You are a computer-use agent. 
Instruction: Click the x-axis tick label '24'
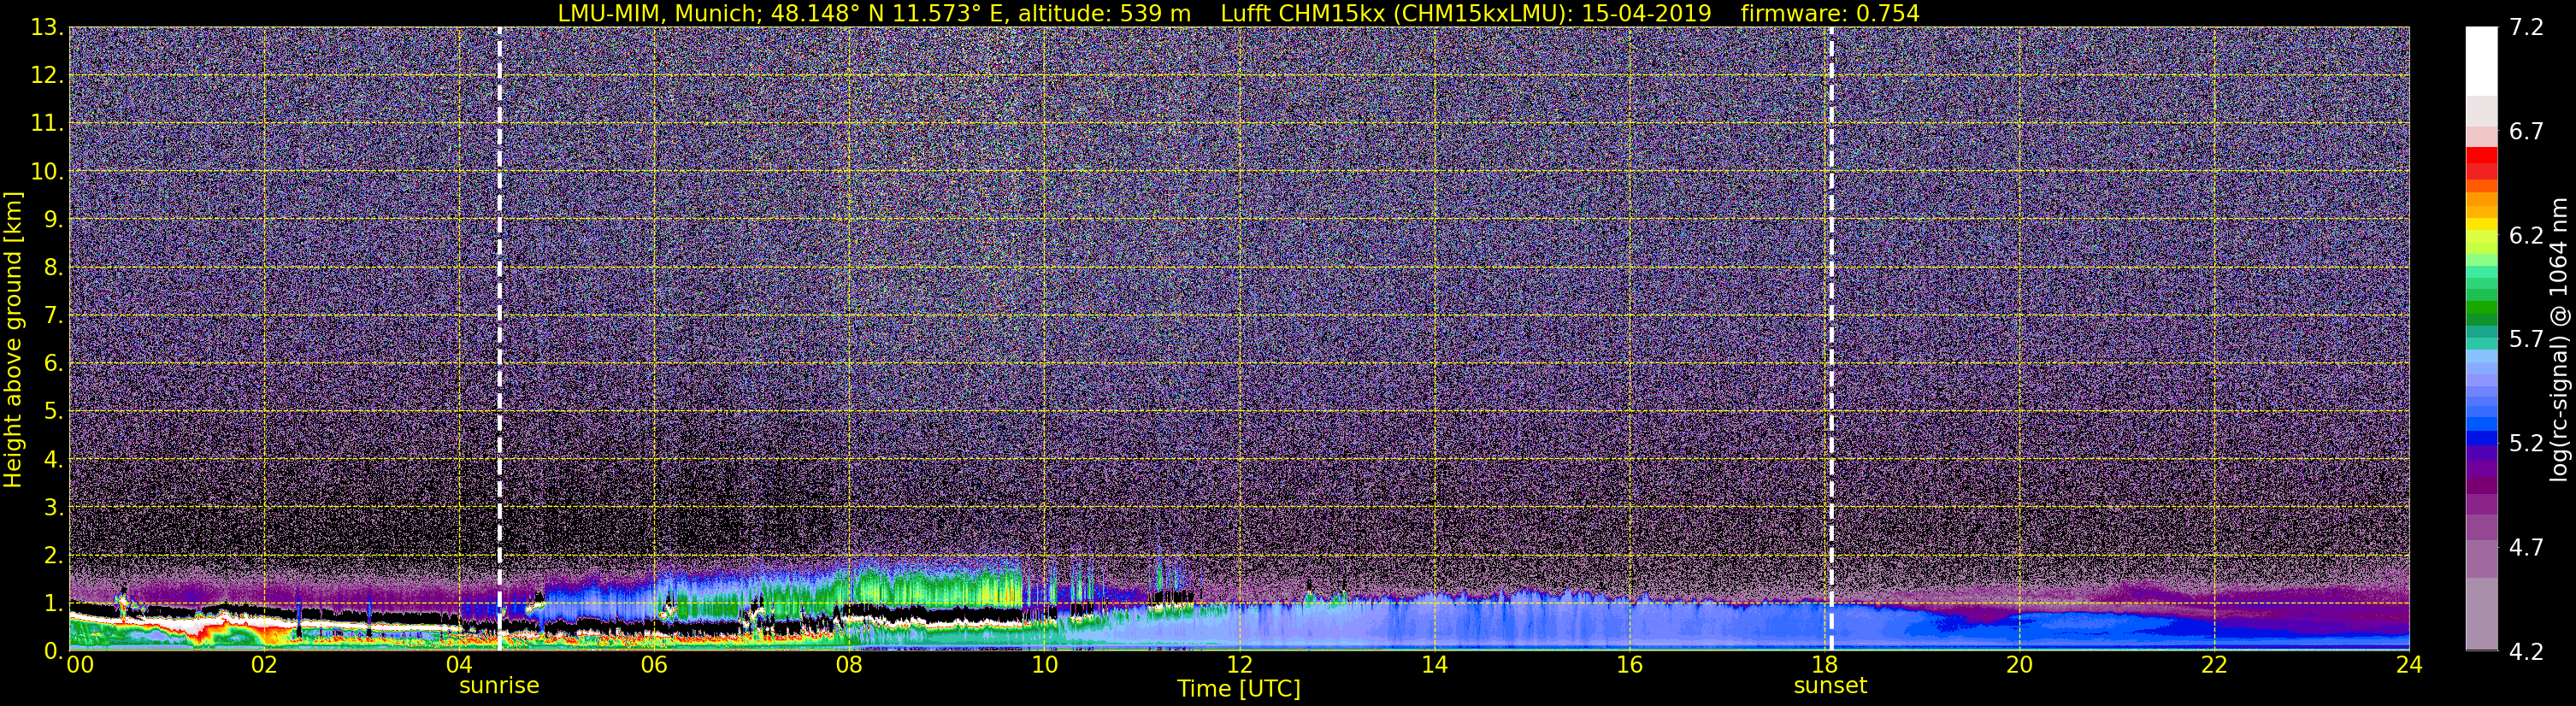tap(2409, 665)
